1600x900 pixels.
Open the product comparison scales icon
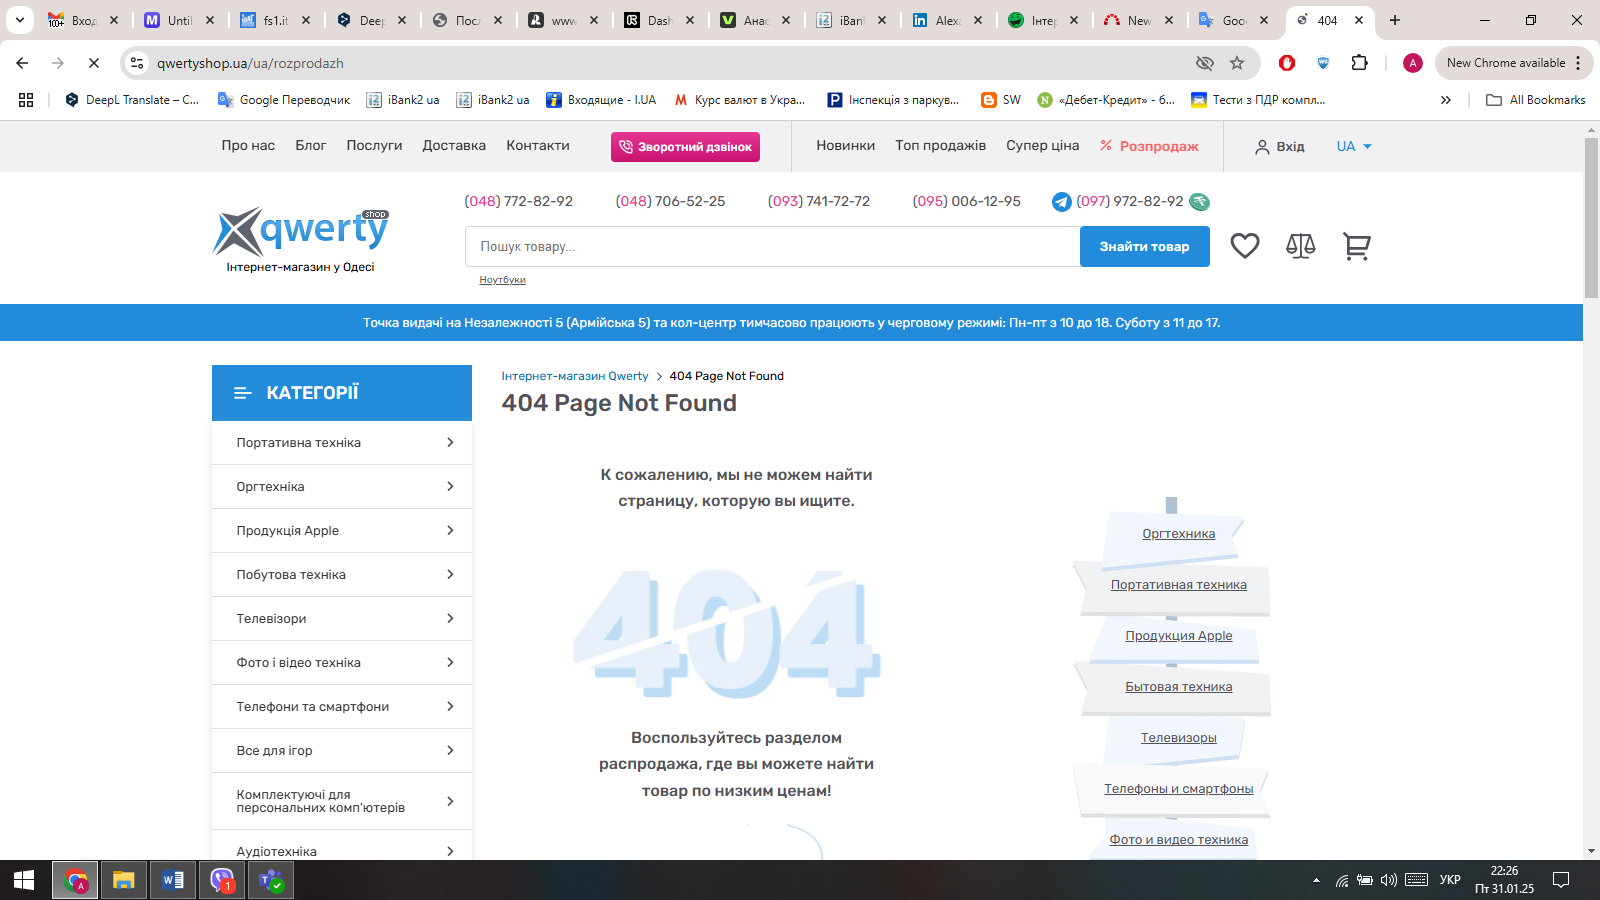pos(1300,246)
